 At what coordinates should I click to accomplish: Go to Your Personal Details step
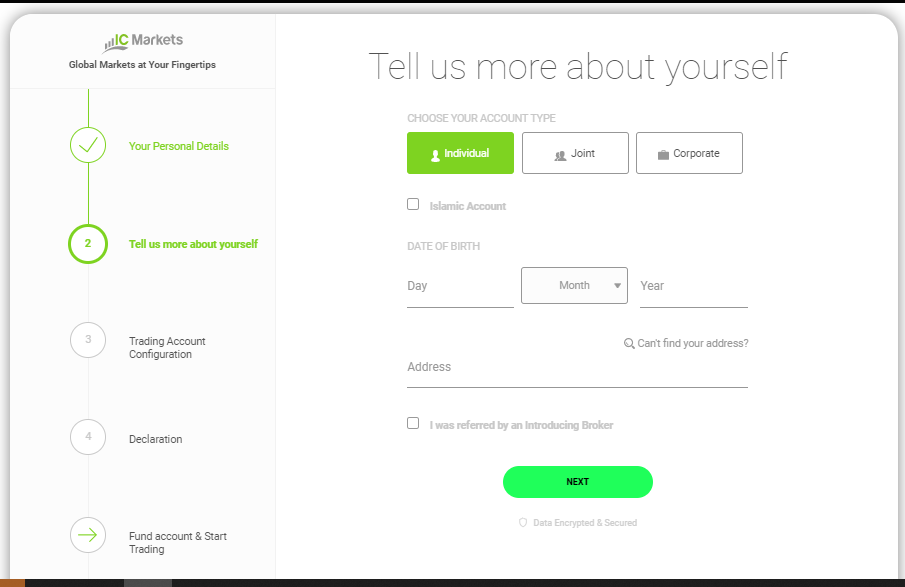pos(178,146)
